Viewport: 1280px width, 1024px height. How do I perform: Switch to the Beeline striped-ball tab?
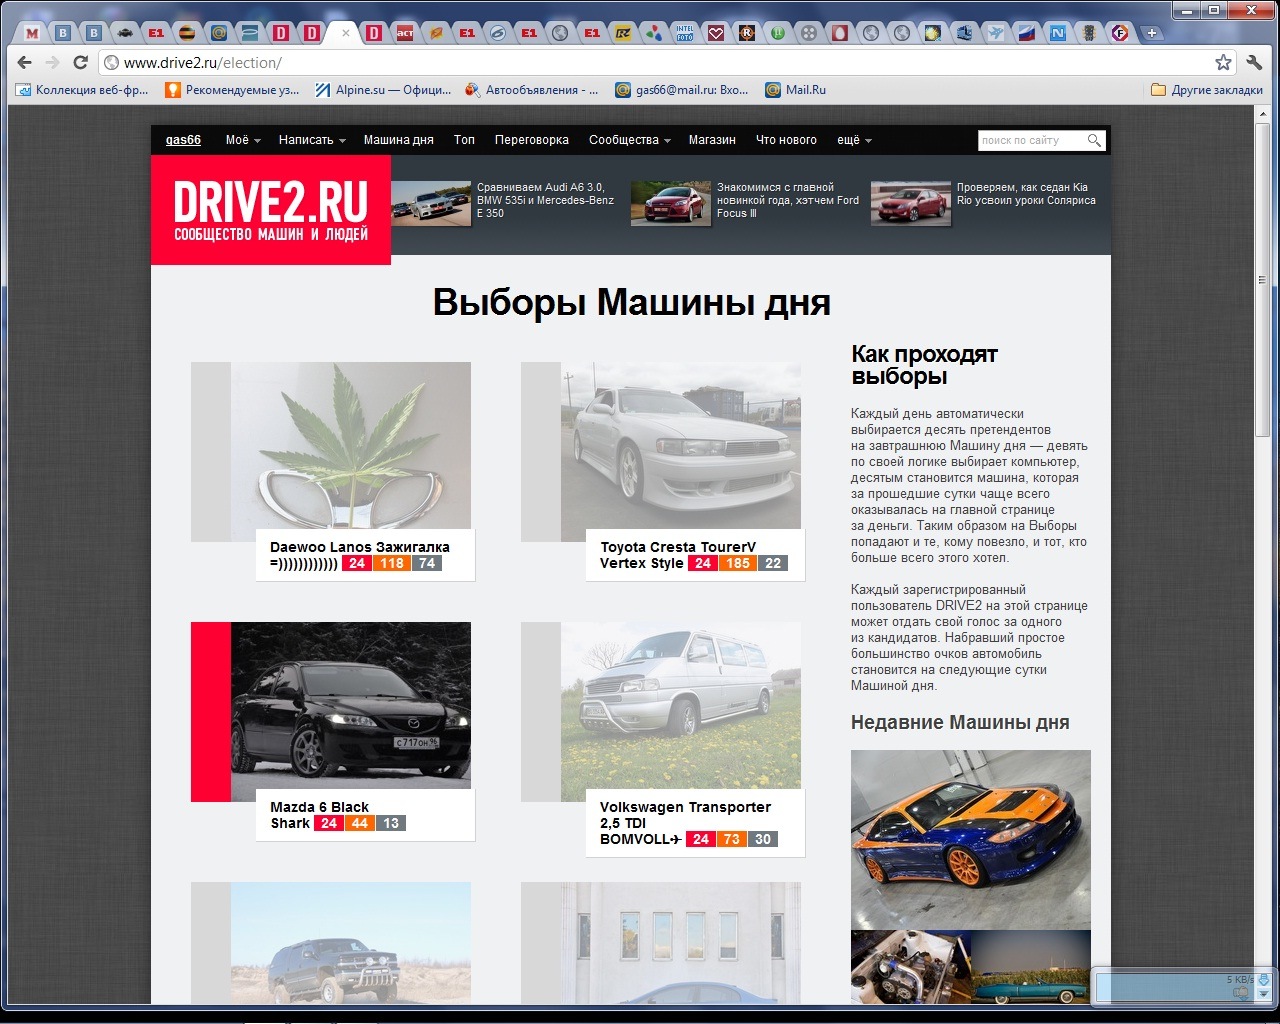tap(187, 33)
